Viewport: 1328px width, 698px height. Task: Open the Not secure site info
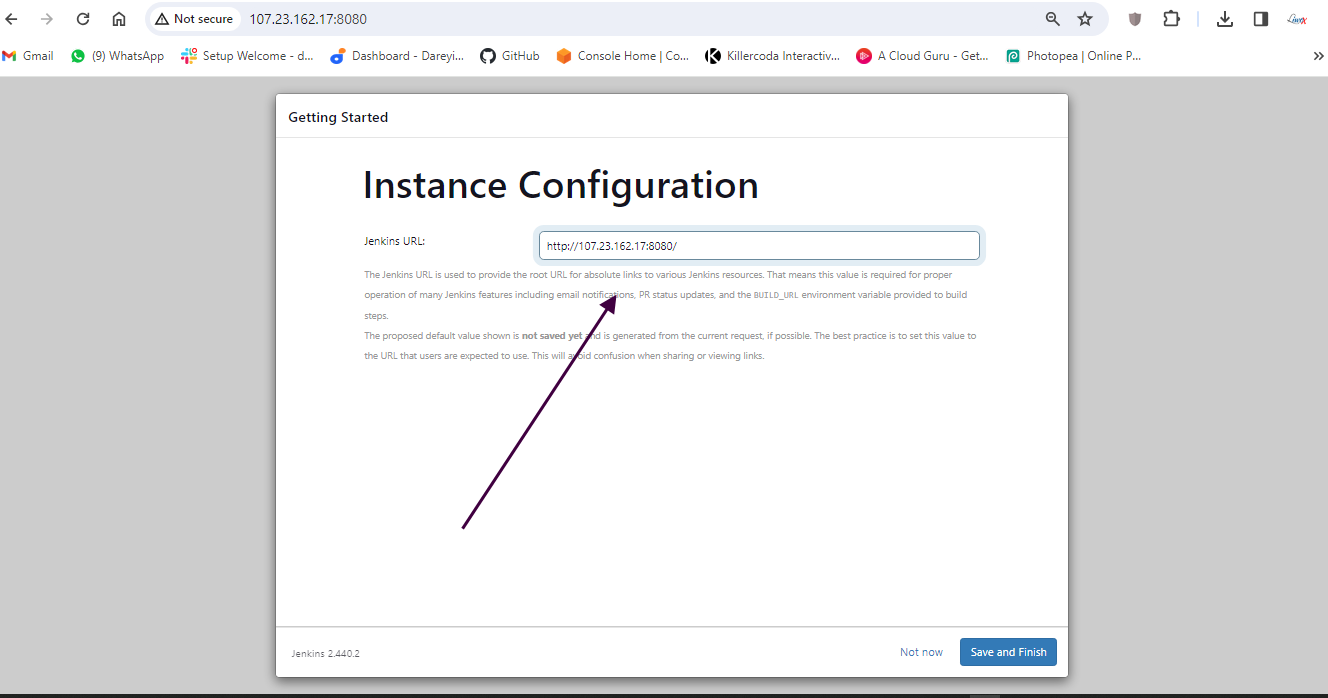coord(194,19)
